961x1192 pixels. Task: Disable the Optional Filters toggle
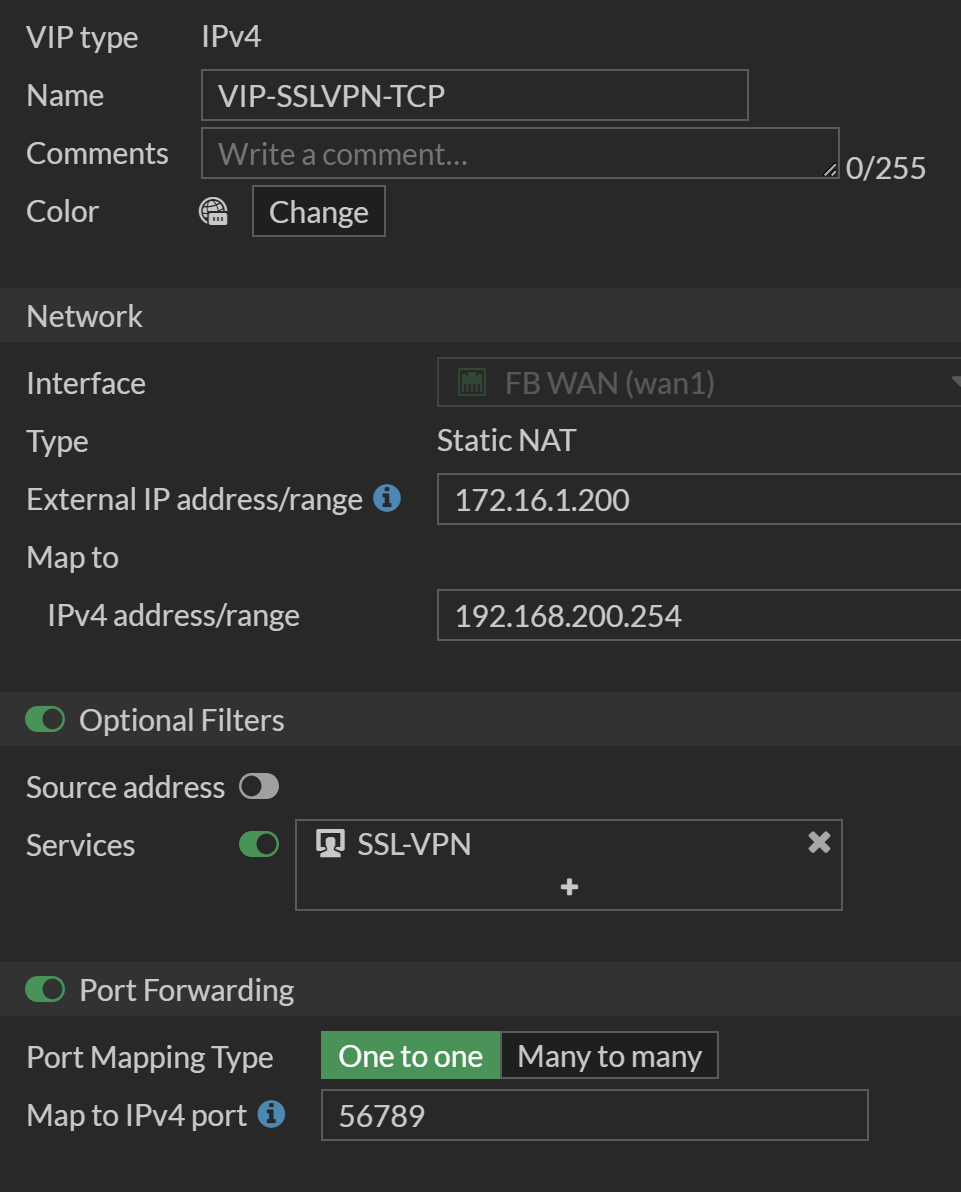pyautogui.click(x=46, y=720)
